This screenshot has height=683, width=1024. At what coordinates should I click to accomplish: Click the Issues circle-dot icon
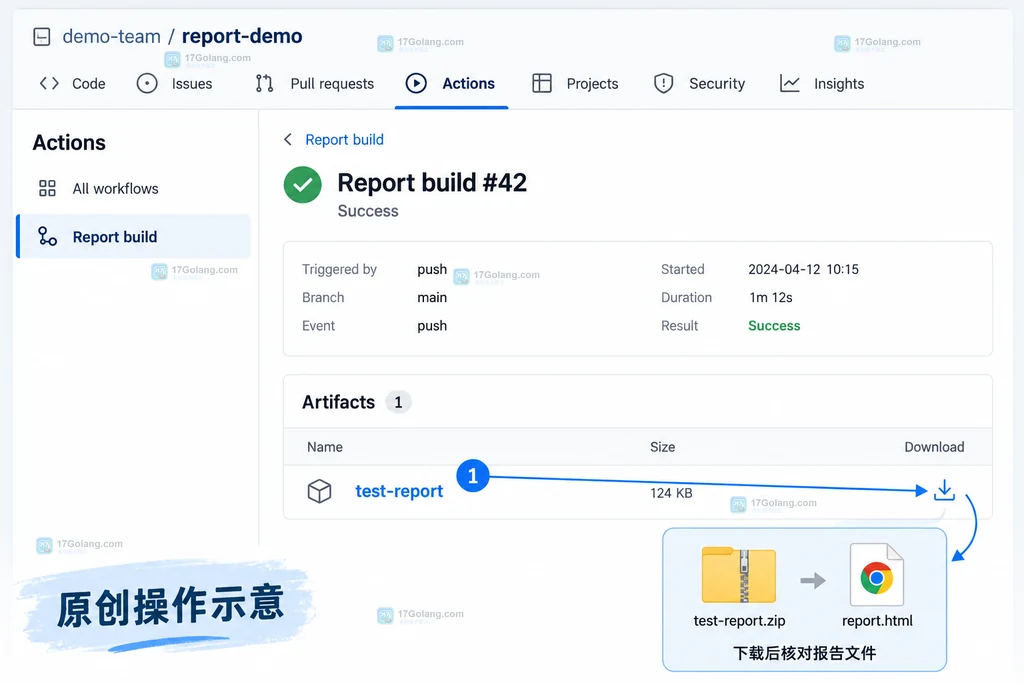coord(147,84)
